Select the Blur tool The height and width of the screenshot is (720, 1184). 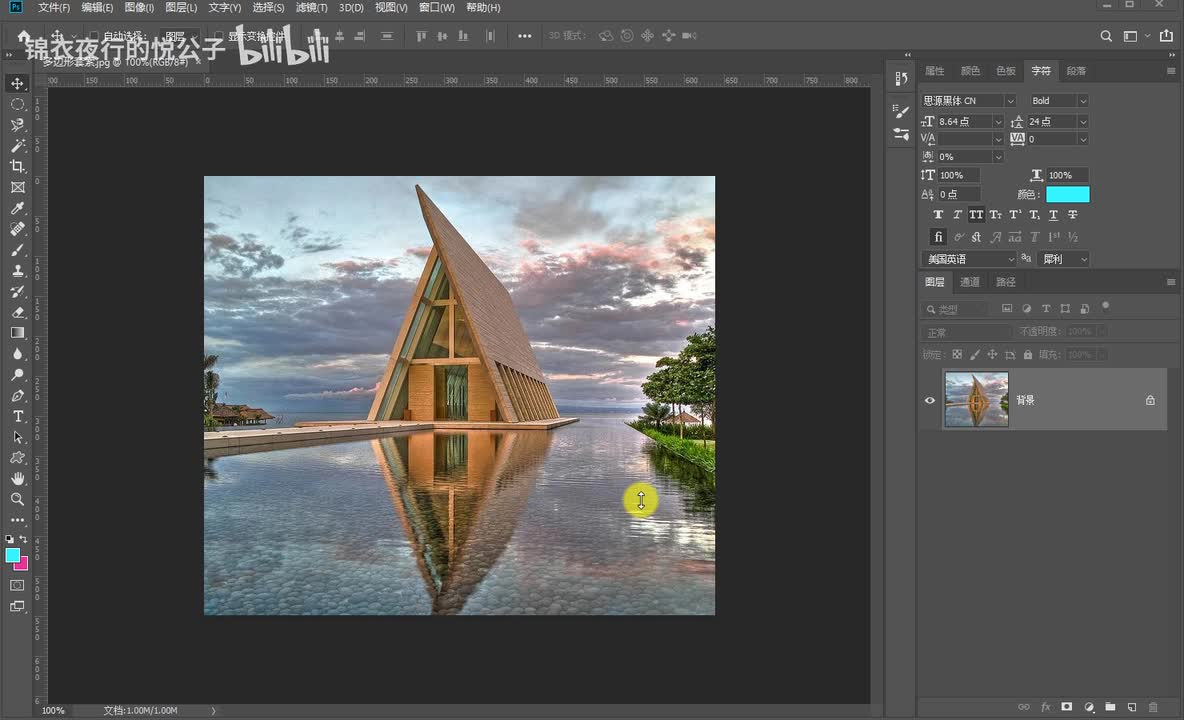coord(17,354)
